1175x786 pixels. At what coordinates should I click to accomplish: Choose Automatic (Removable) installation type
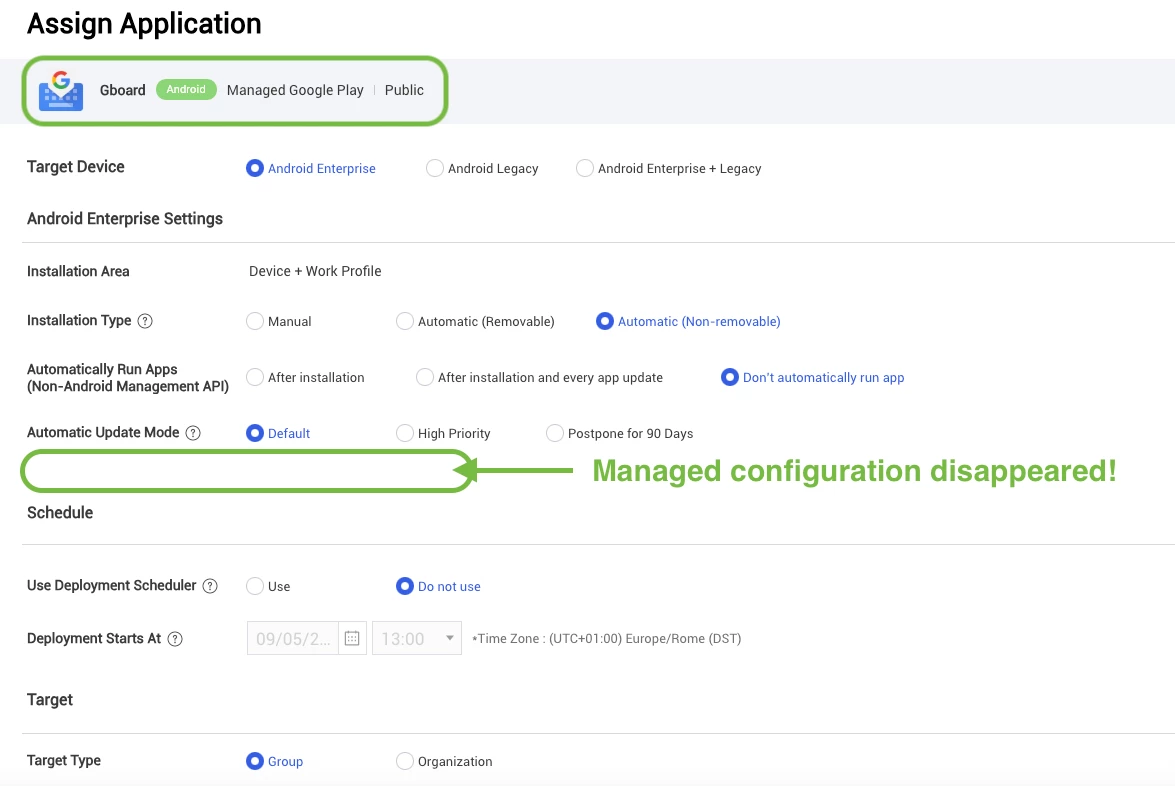(405, 321)
